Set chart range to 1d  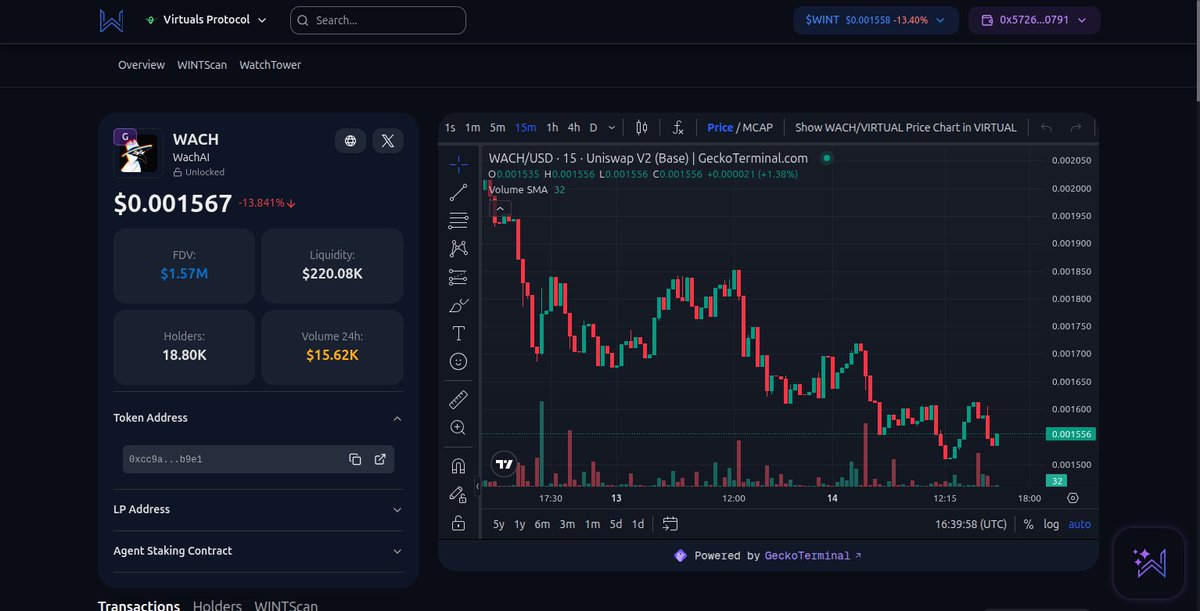tap(638, 524)
